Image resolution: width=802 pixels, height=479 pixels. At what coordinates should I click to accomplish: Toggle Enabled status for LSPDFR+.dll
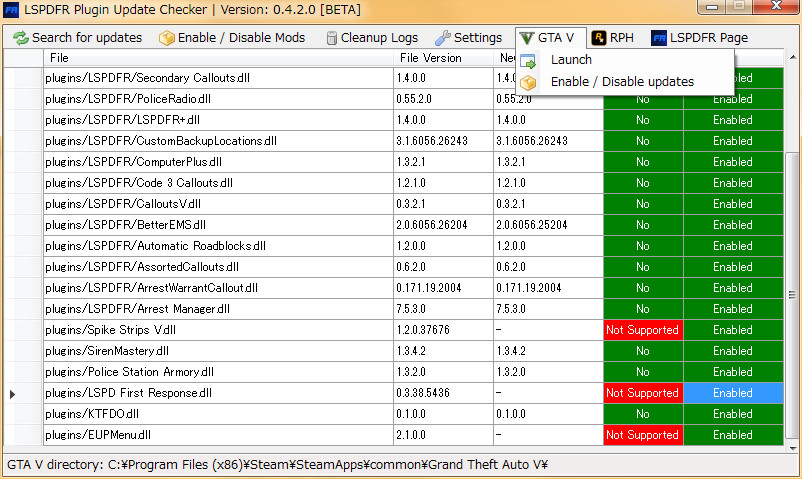(733, 120)
